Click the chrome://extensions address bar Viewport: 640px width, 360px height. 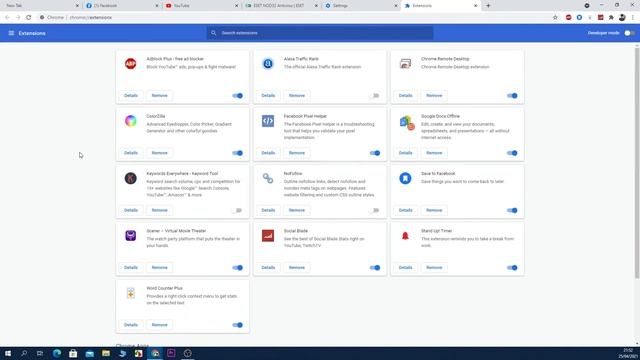click(x=294, y=18)
